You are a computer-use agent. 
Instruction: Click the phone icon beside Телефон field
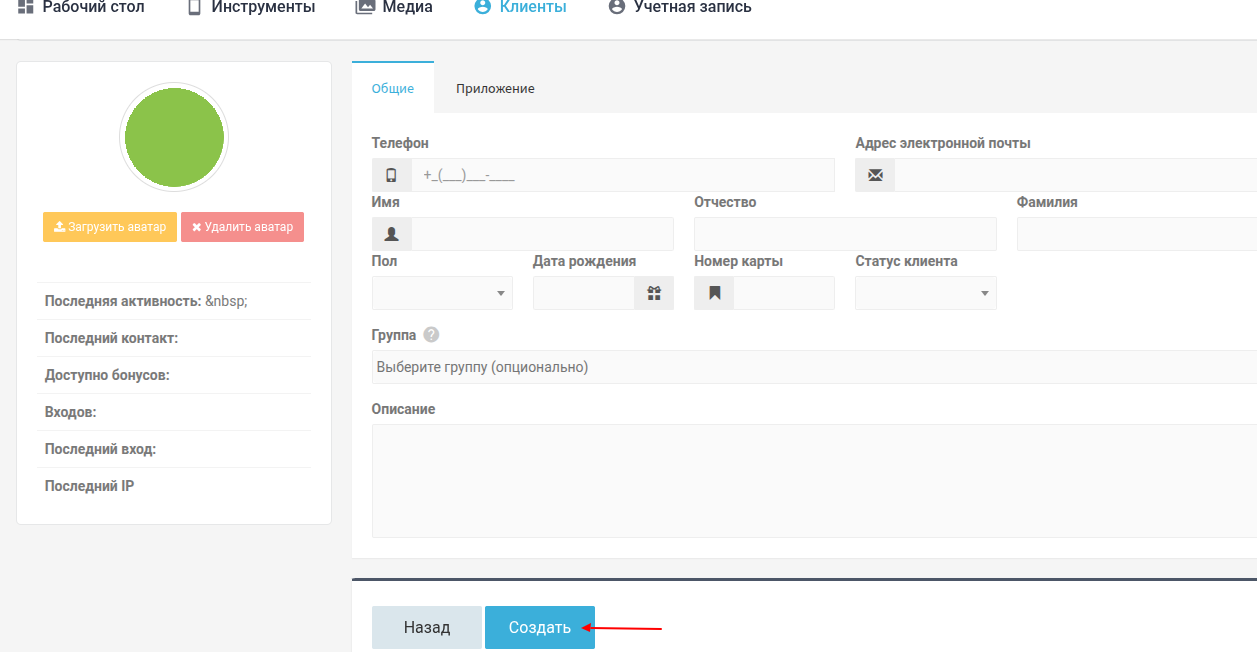click(x=391, y=175)
